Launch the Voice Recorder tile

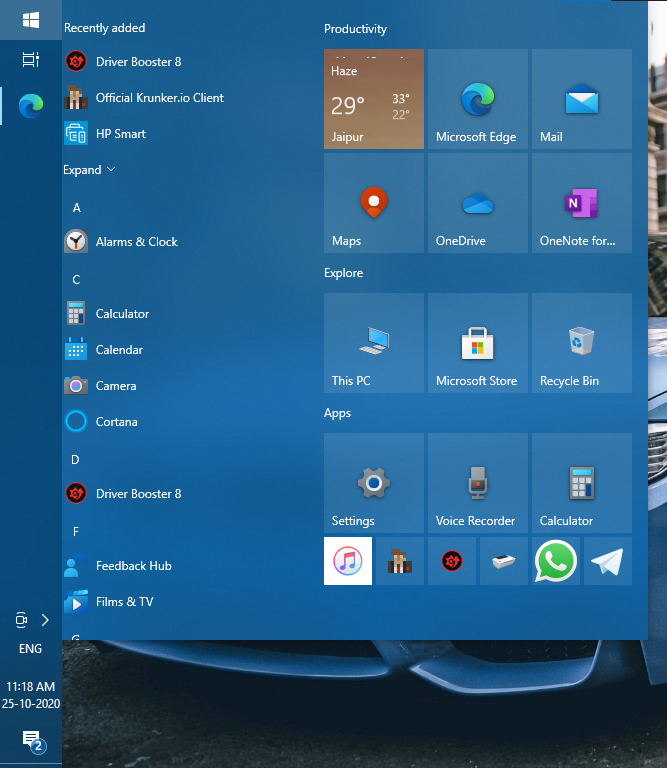click(477, 483)
